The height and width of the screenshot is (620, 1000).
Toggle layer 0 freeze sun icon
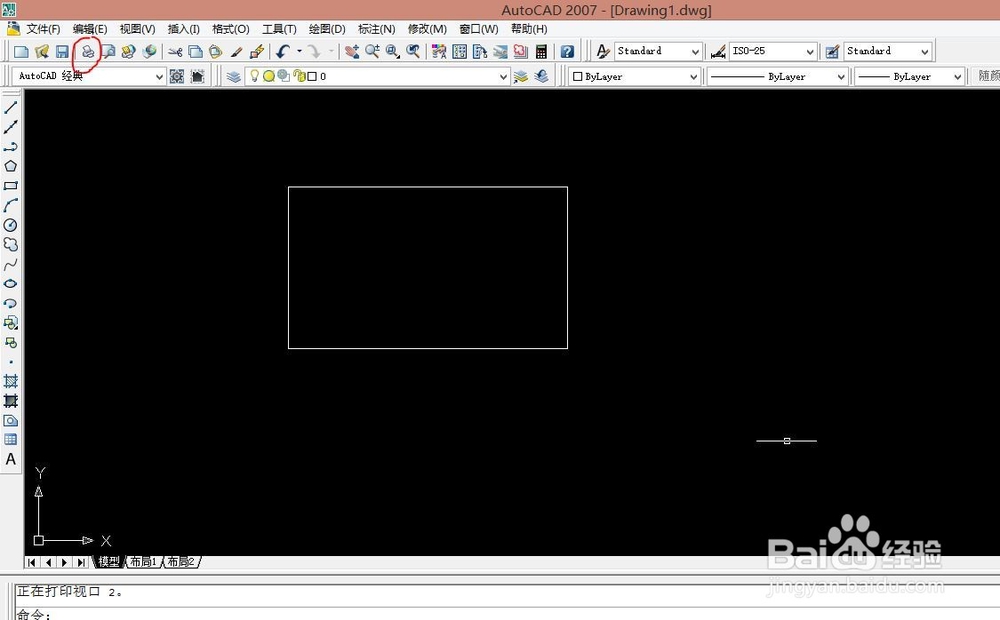[268, 76]
